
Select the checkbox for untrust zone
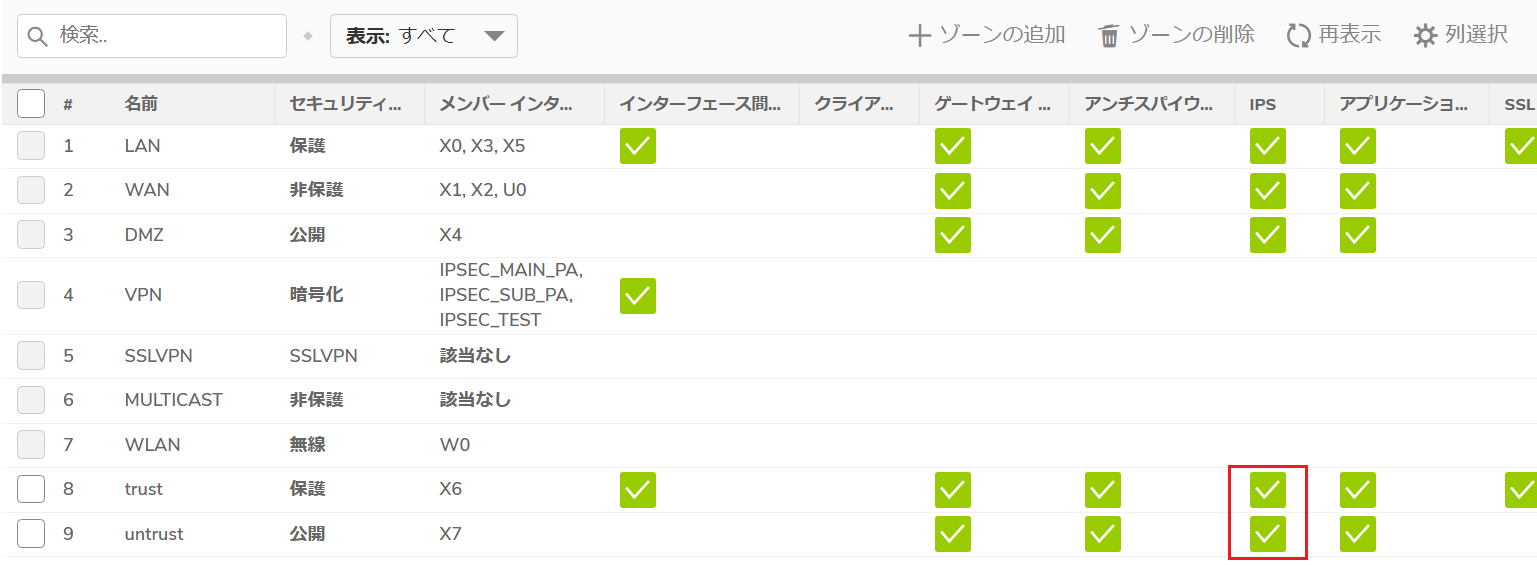31,534
